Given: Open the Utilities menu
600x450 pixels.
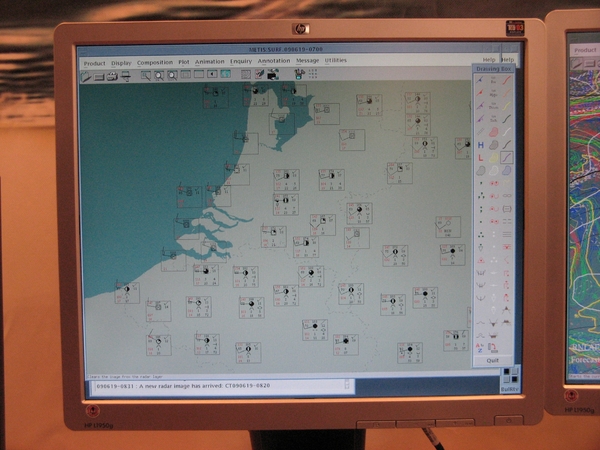Looking at the screenshot, I should 336,61.
